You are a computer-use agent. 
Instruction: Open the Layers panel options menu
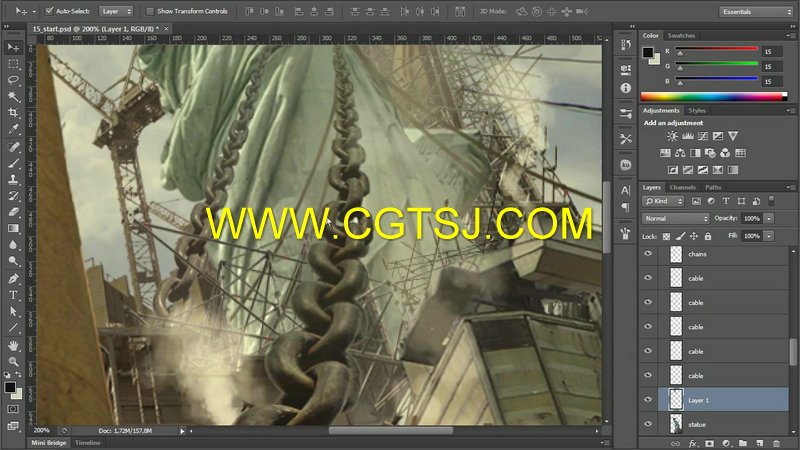click(791, 187)
